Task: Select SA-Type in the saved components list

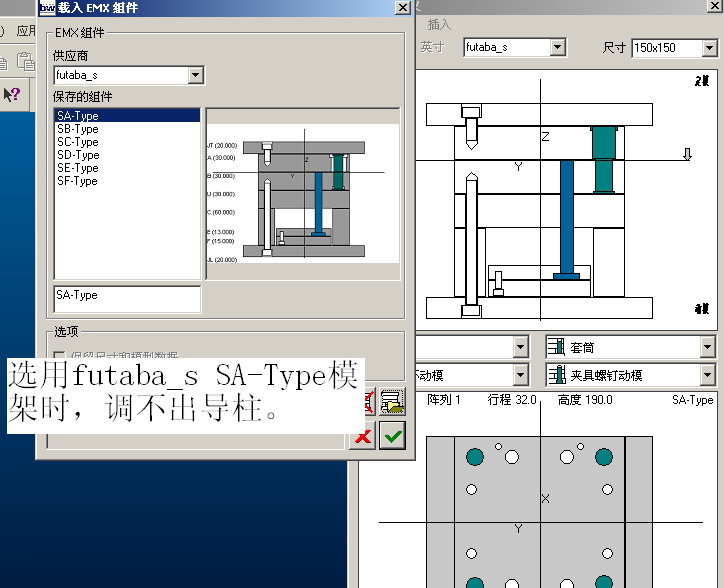Action: pos(127,115)
